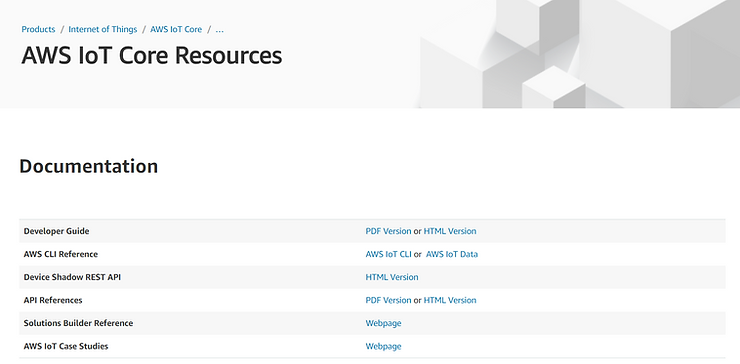
Task: Select the API References row label
Action: click(53, 300)
